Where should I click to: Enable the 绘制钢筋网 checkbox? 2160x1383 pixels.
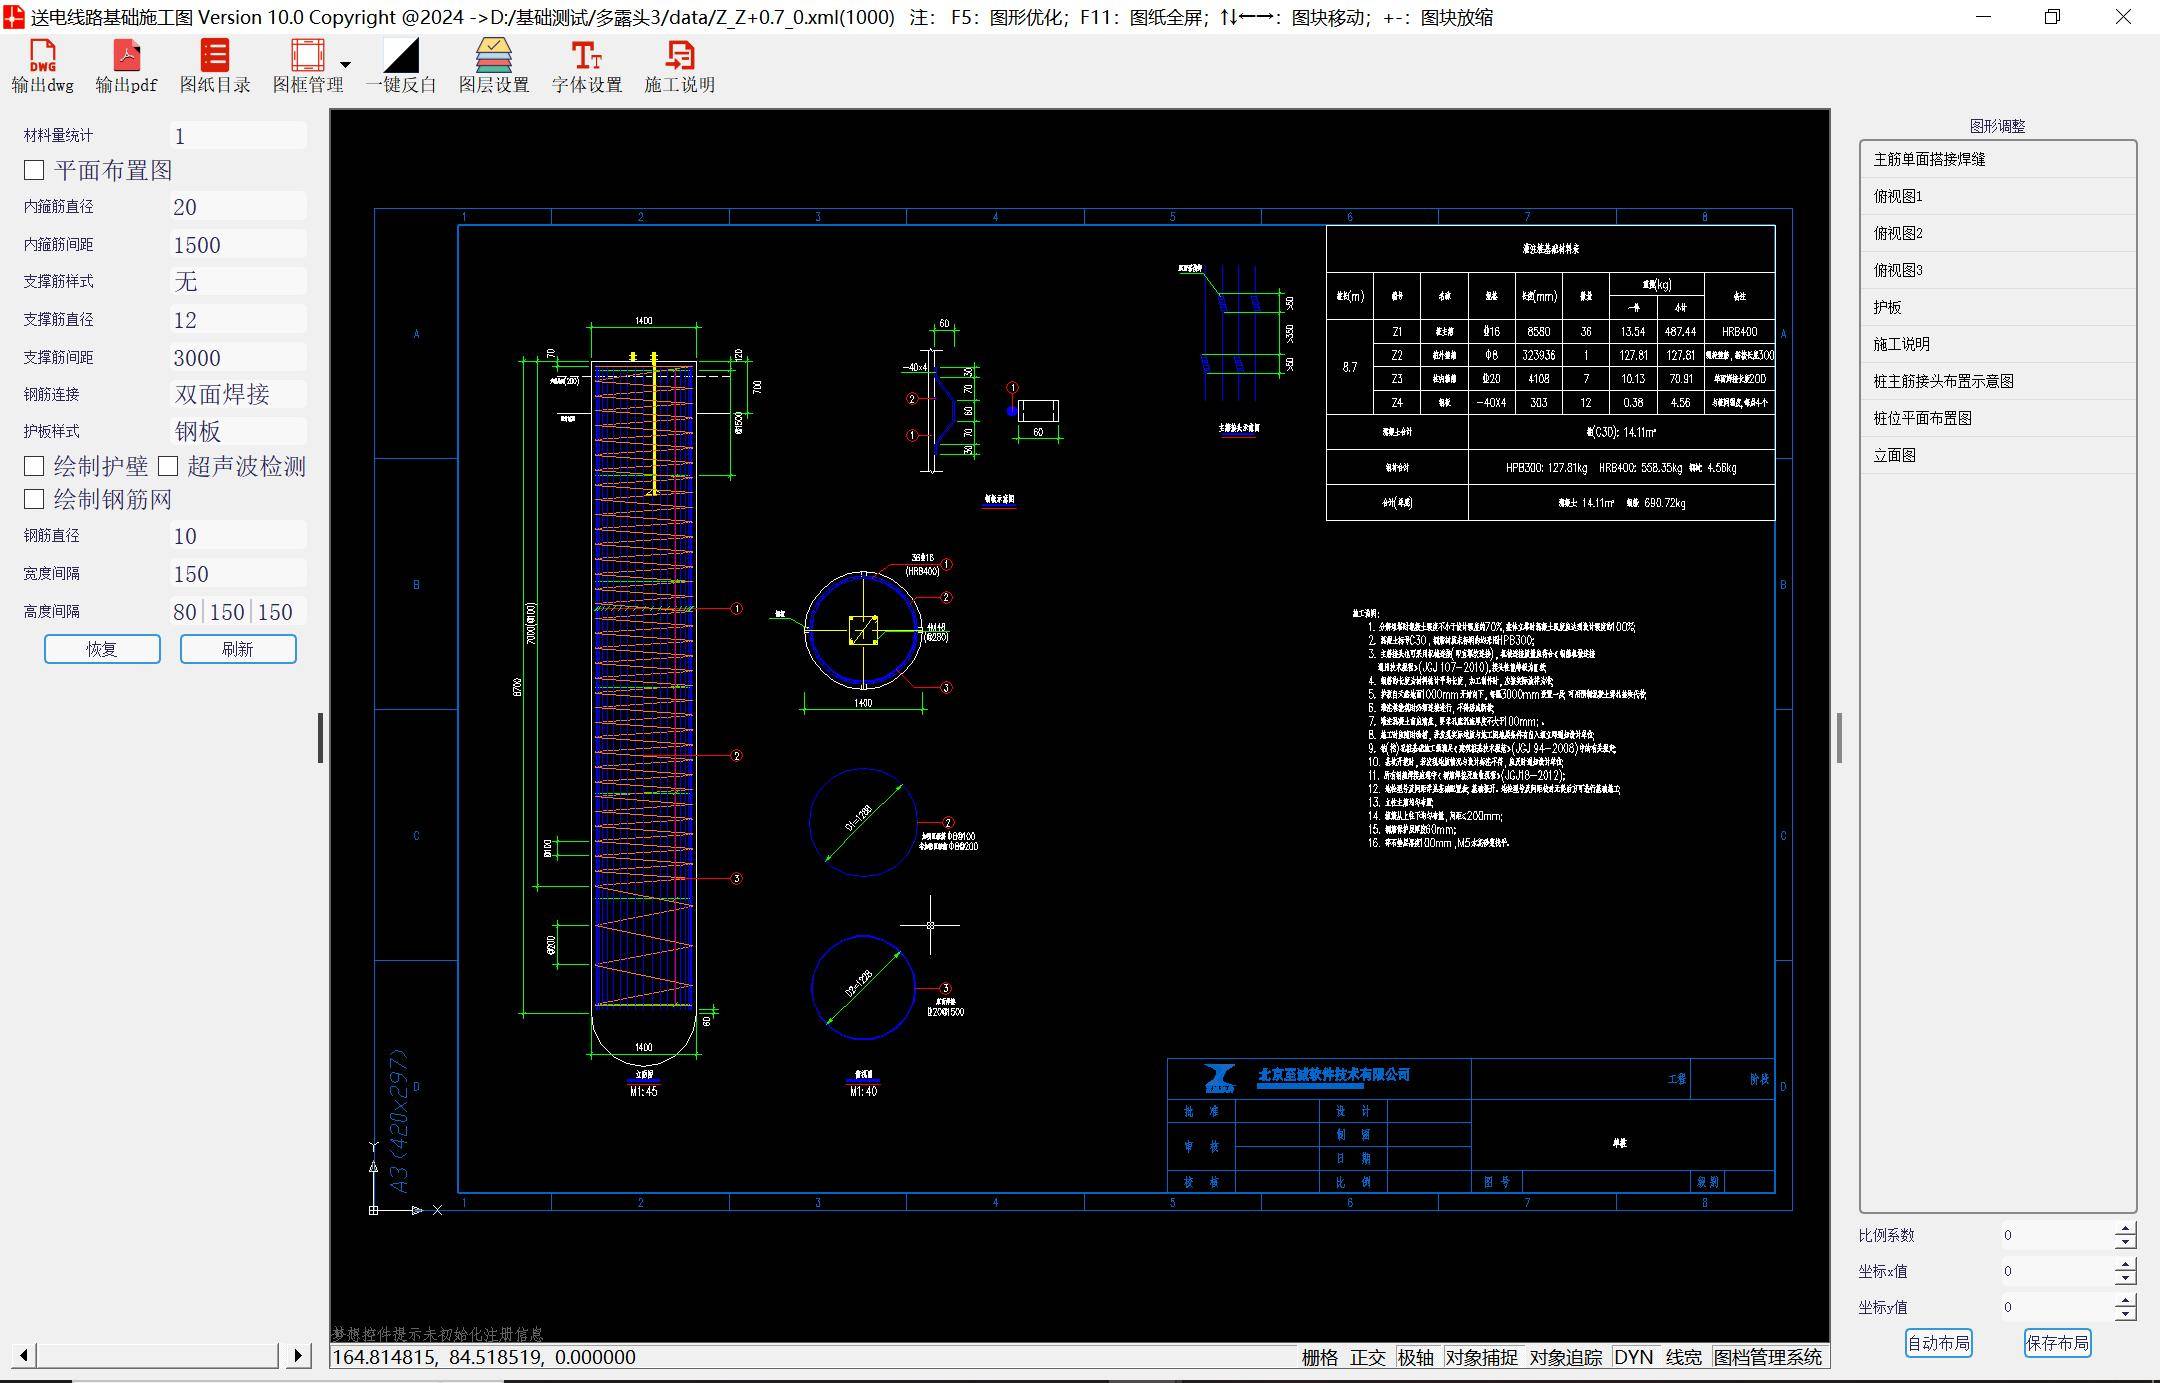click(34, 499)
